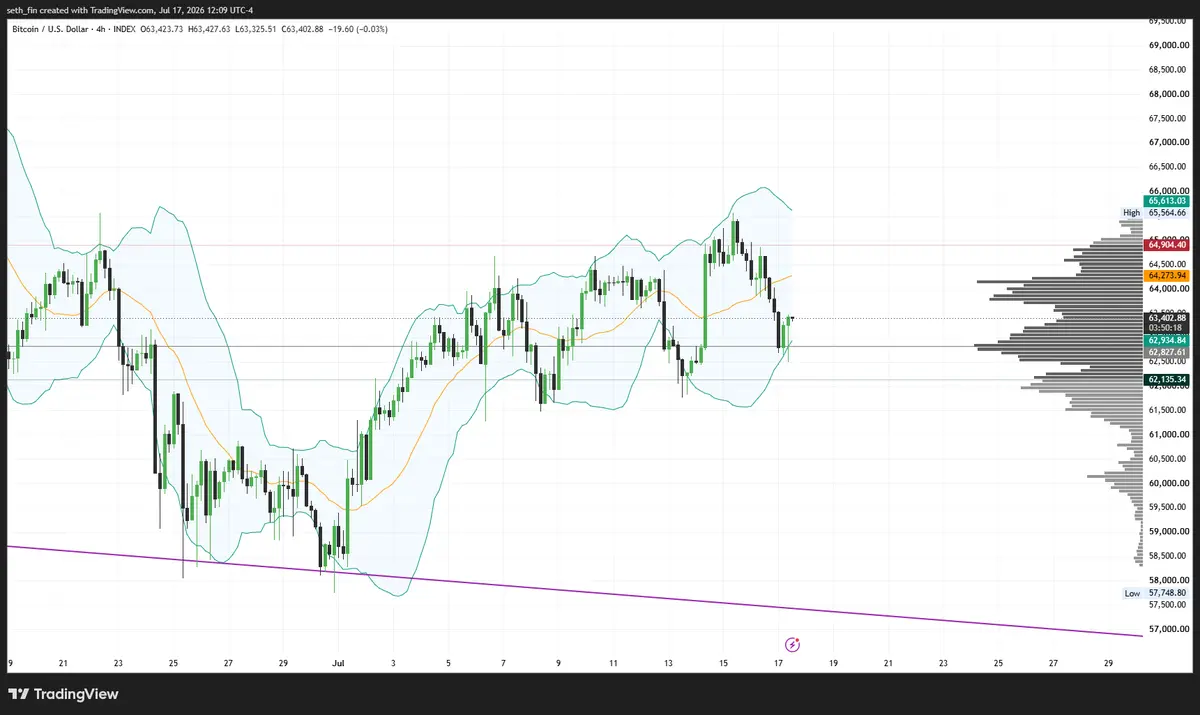Click the High 65,564.66 marker label

click(1154, 212)
